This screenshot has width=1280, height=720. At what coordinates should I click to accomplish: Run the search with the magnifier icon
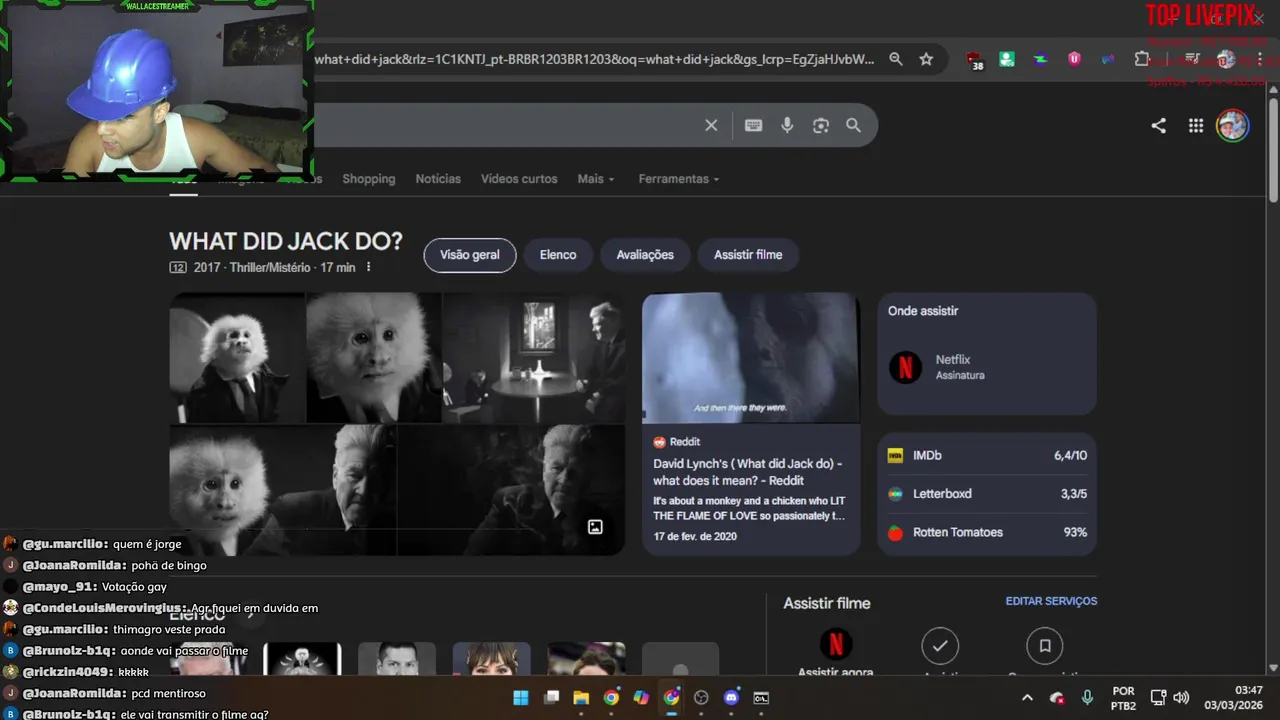853,125
